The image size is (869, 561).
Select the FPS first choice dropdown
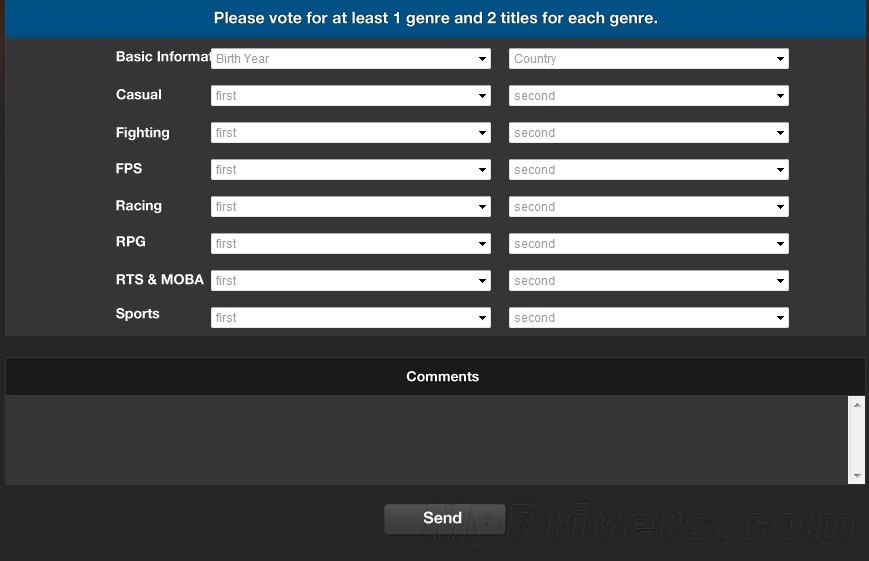click(350, 170)
